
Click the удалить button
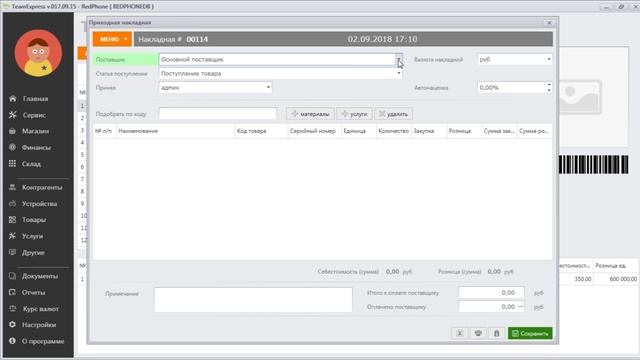tap(393, 114)
